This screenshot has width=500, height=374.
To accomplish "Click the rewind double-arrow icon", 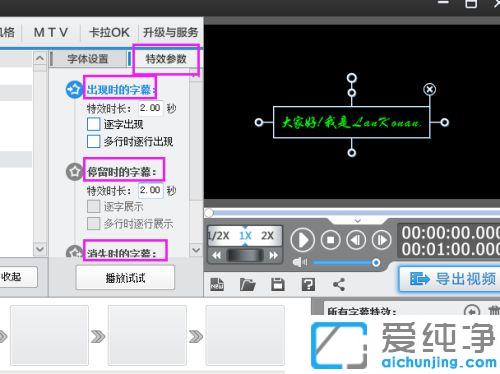I will pos(217,256).
